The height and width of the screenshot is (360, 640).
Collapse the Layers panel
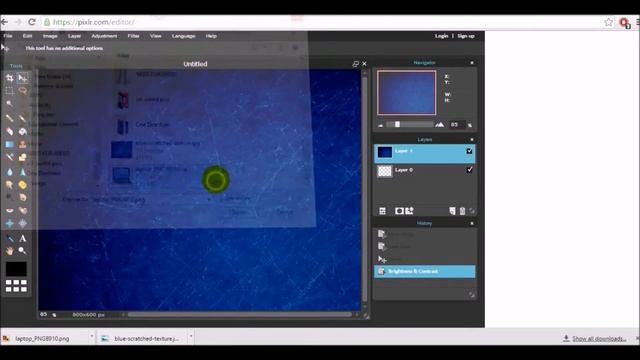(472, 140)
